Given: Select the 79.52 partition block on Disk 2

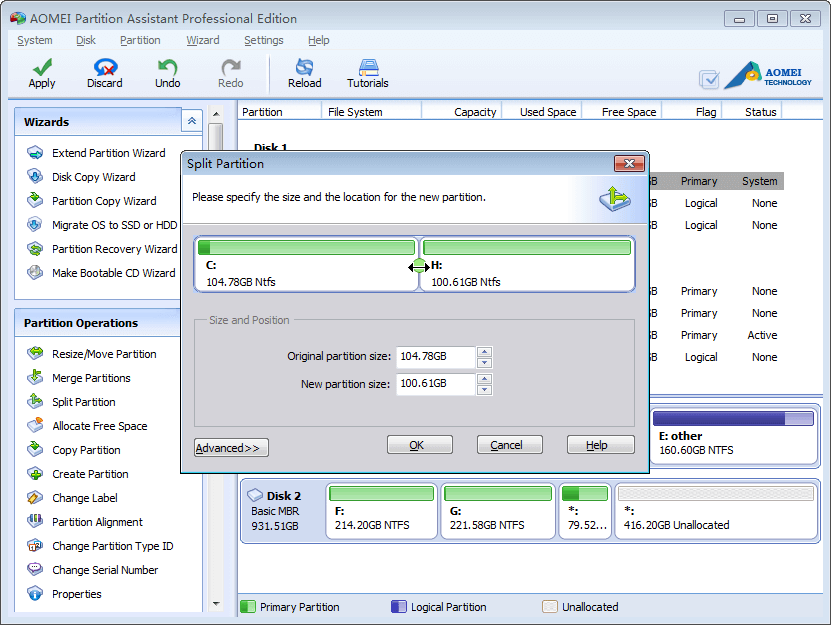Looking at the screenshot, I should point(585,510).
